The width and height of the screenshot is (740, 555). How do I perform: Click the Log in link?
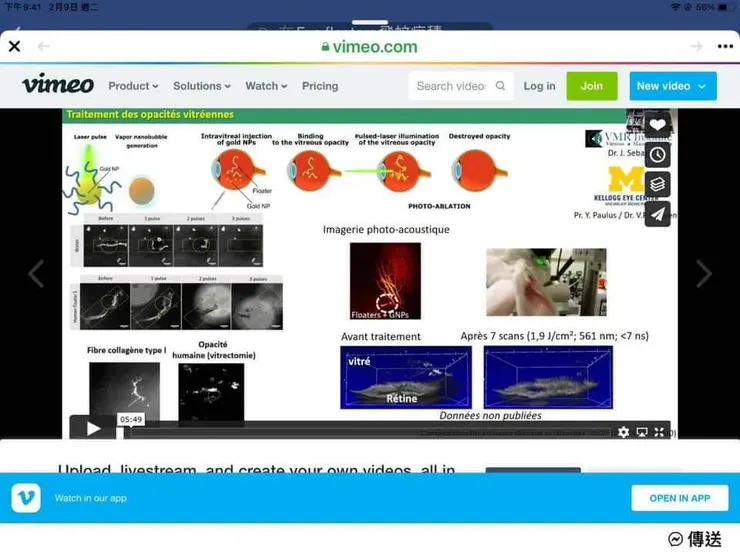point(539,86)
